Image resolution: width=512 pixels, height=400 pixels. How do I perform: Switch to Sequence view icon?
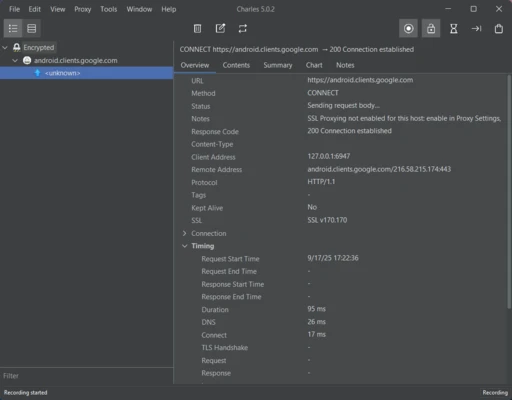tap(32, 28)
